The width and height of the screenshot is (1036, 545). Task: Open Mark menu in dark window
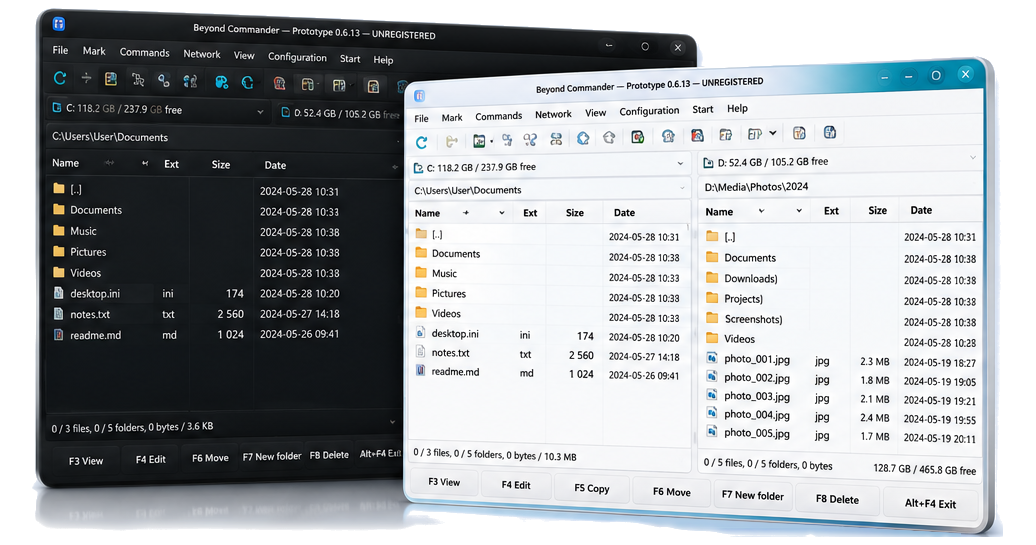tap(94, 51)
